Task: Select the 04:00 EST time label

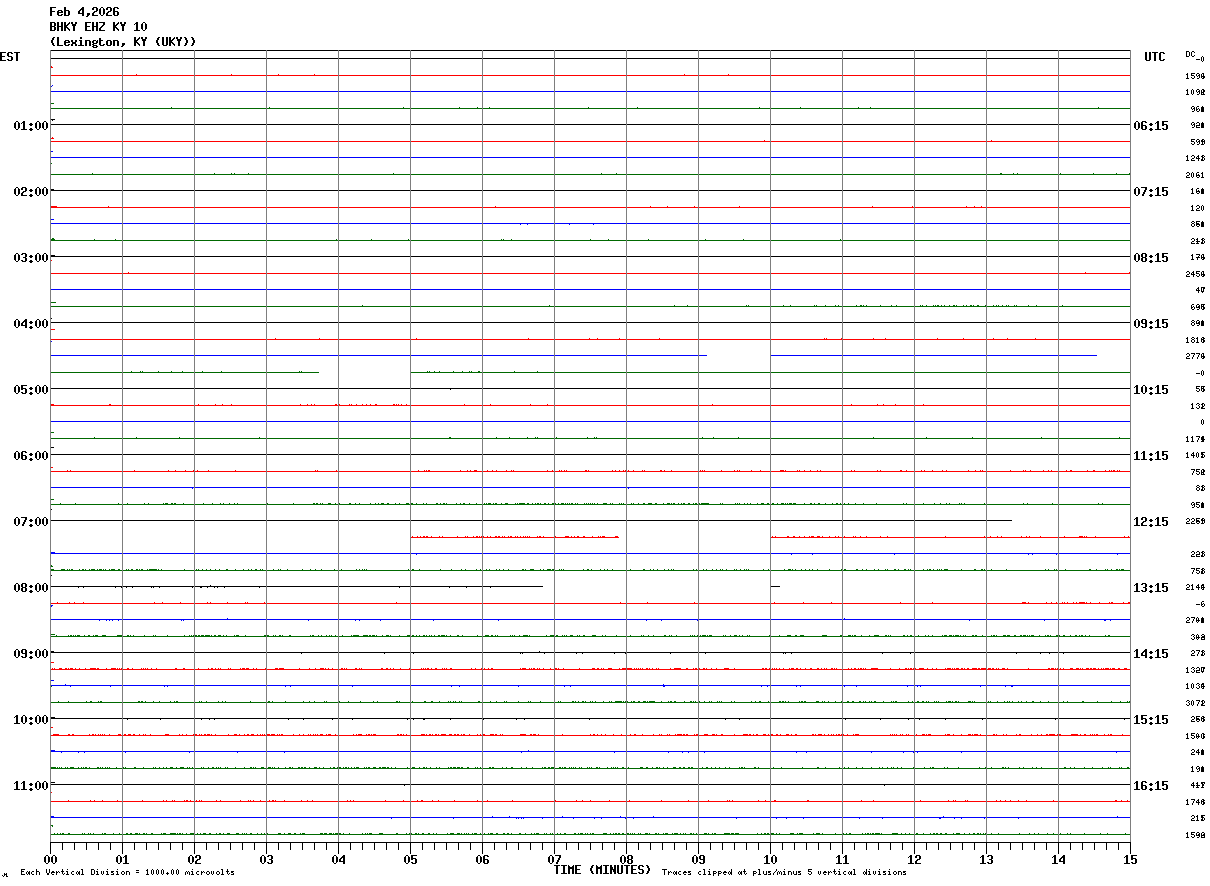Action: coord(31,324)
